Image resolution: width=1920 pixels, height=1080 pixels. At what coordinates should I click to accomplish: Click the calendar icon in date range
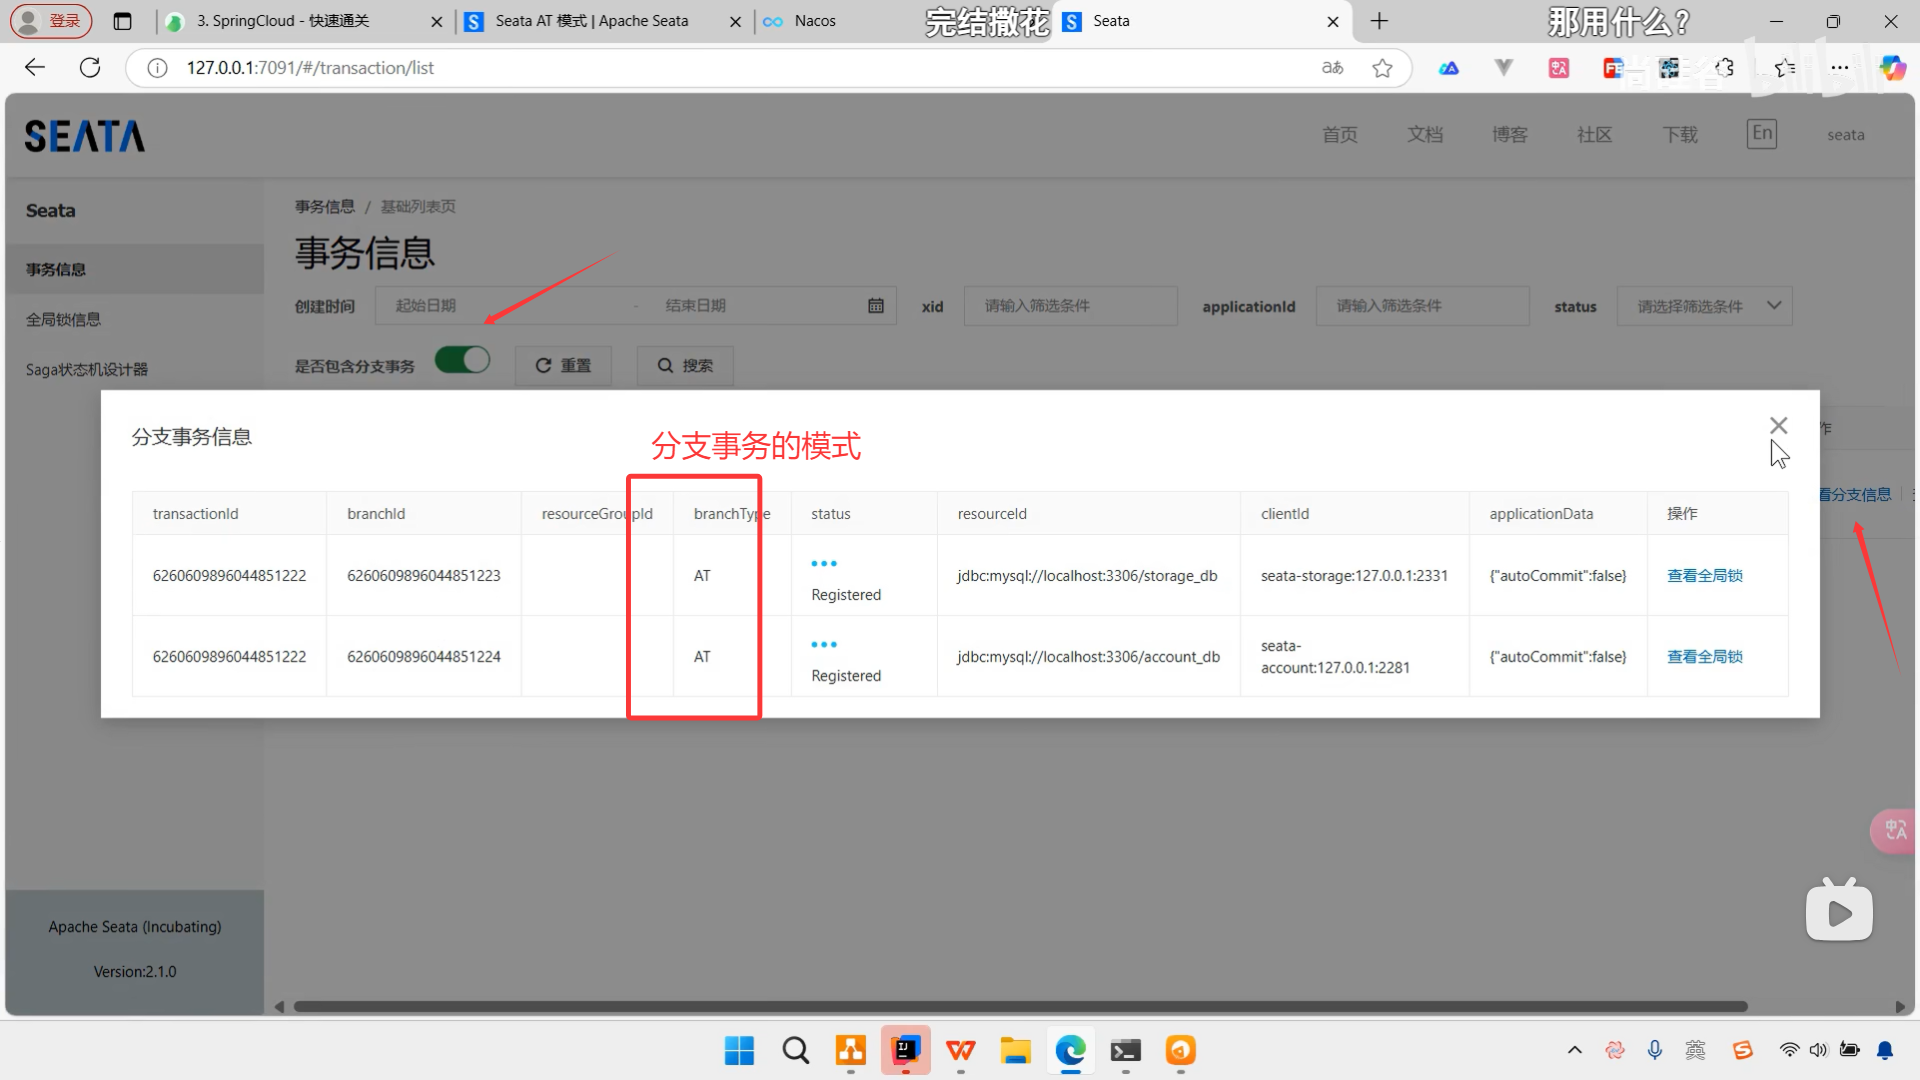875,306
